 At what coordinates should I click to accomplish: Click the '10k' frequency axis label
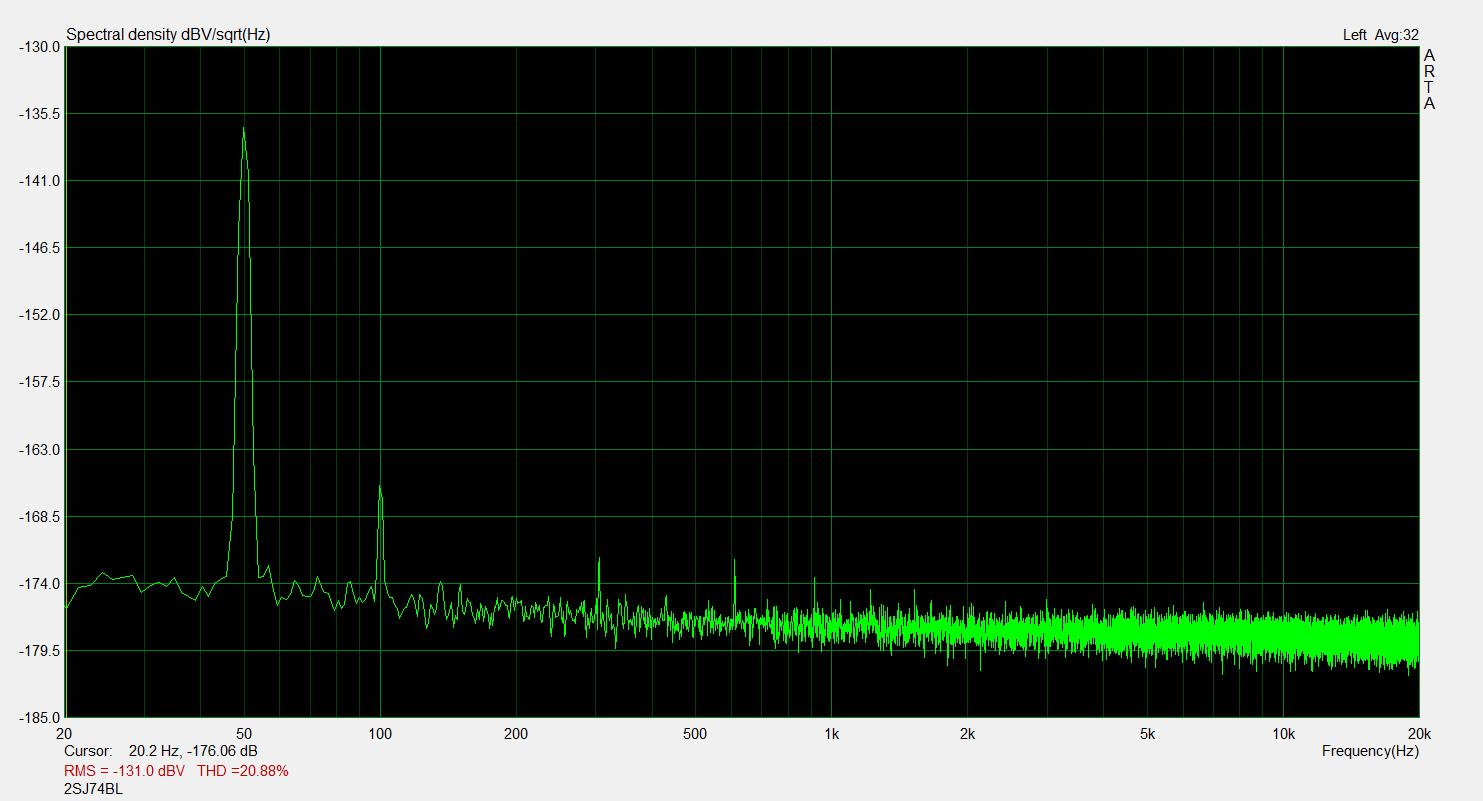coord(1283,734)
